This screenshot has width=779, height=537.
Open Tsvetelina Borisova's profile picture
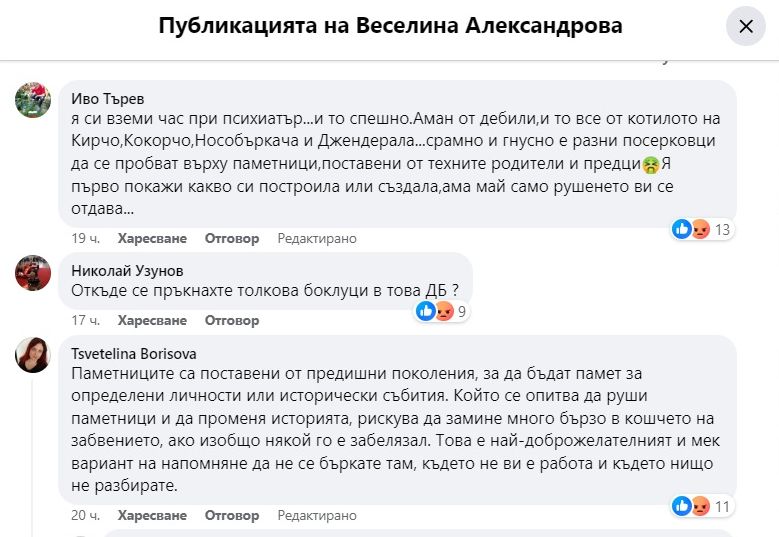[x=34, y=353]
